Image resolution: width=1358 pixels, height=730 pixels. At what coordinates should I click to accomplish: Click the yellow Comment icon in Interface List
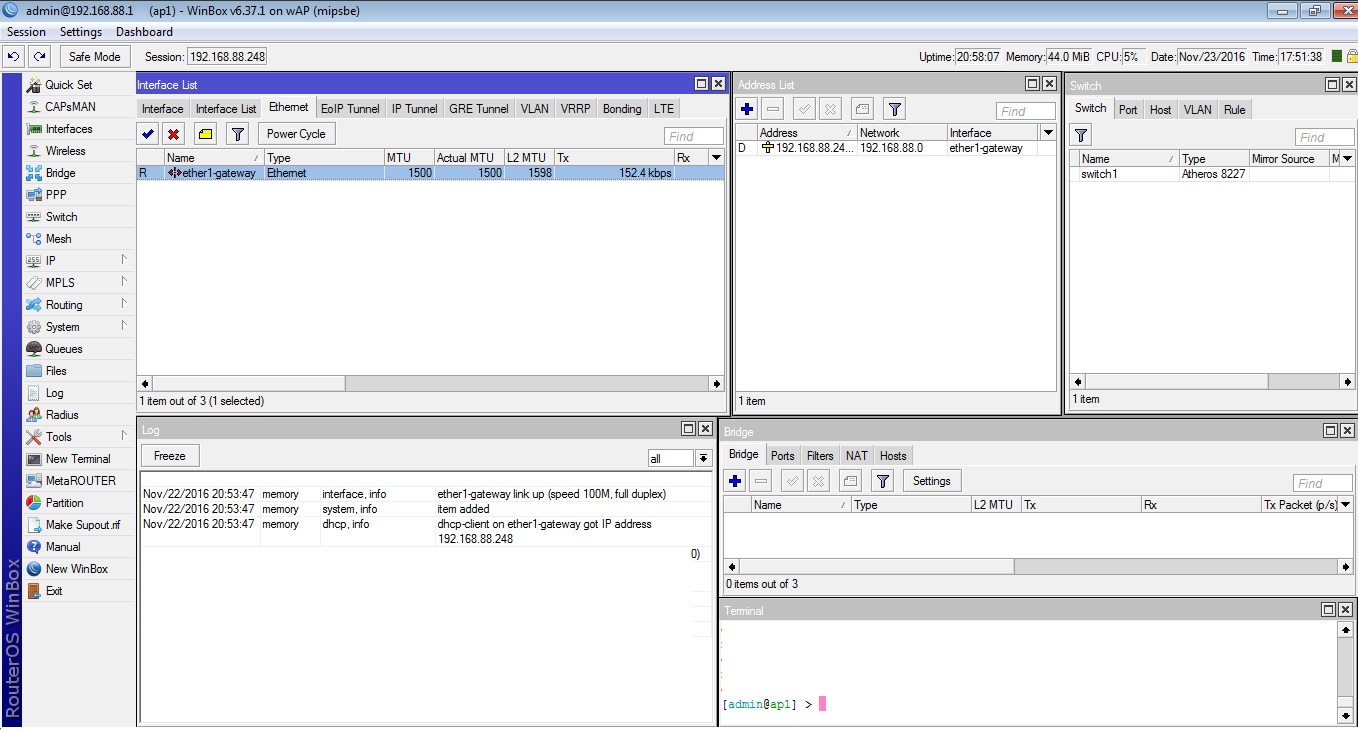[x=205, y=134]
